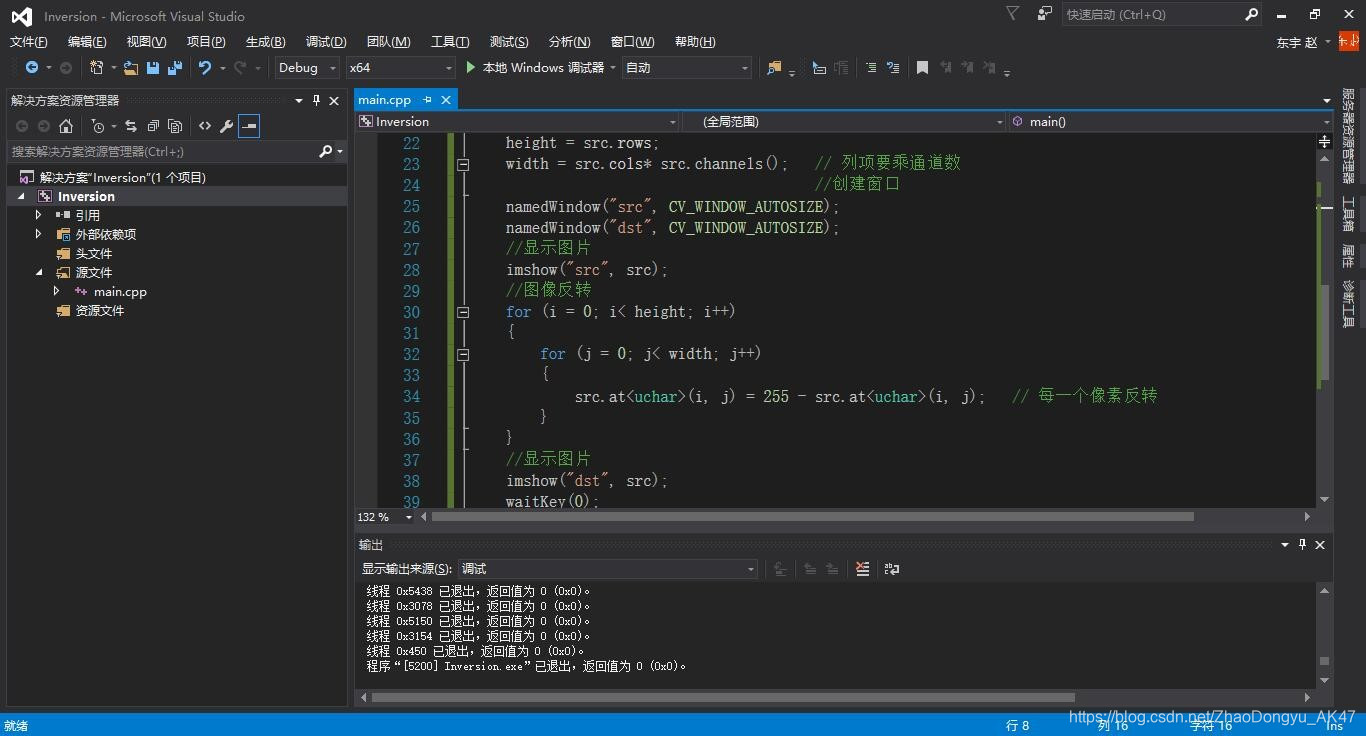Screen dimensions: 1366x736
Task: Pin the Solution Explorer panel
Action: tap(316, 100)
